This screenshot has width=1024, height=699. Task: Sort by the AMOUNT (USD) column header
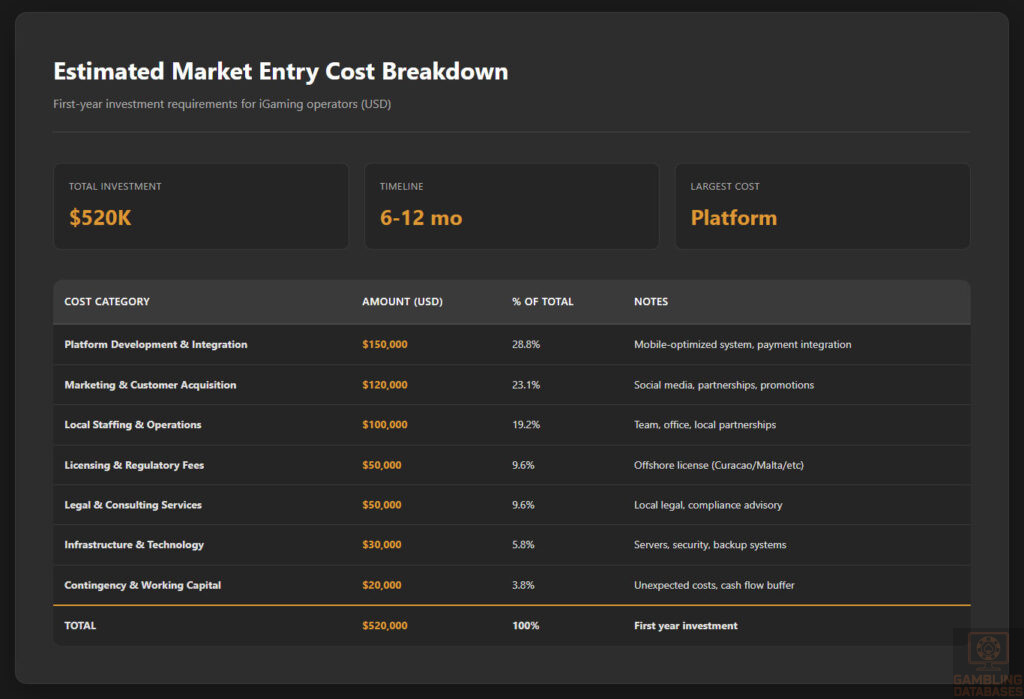402,301
